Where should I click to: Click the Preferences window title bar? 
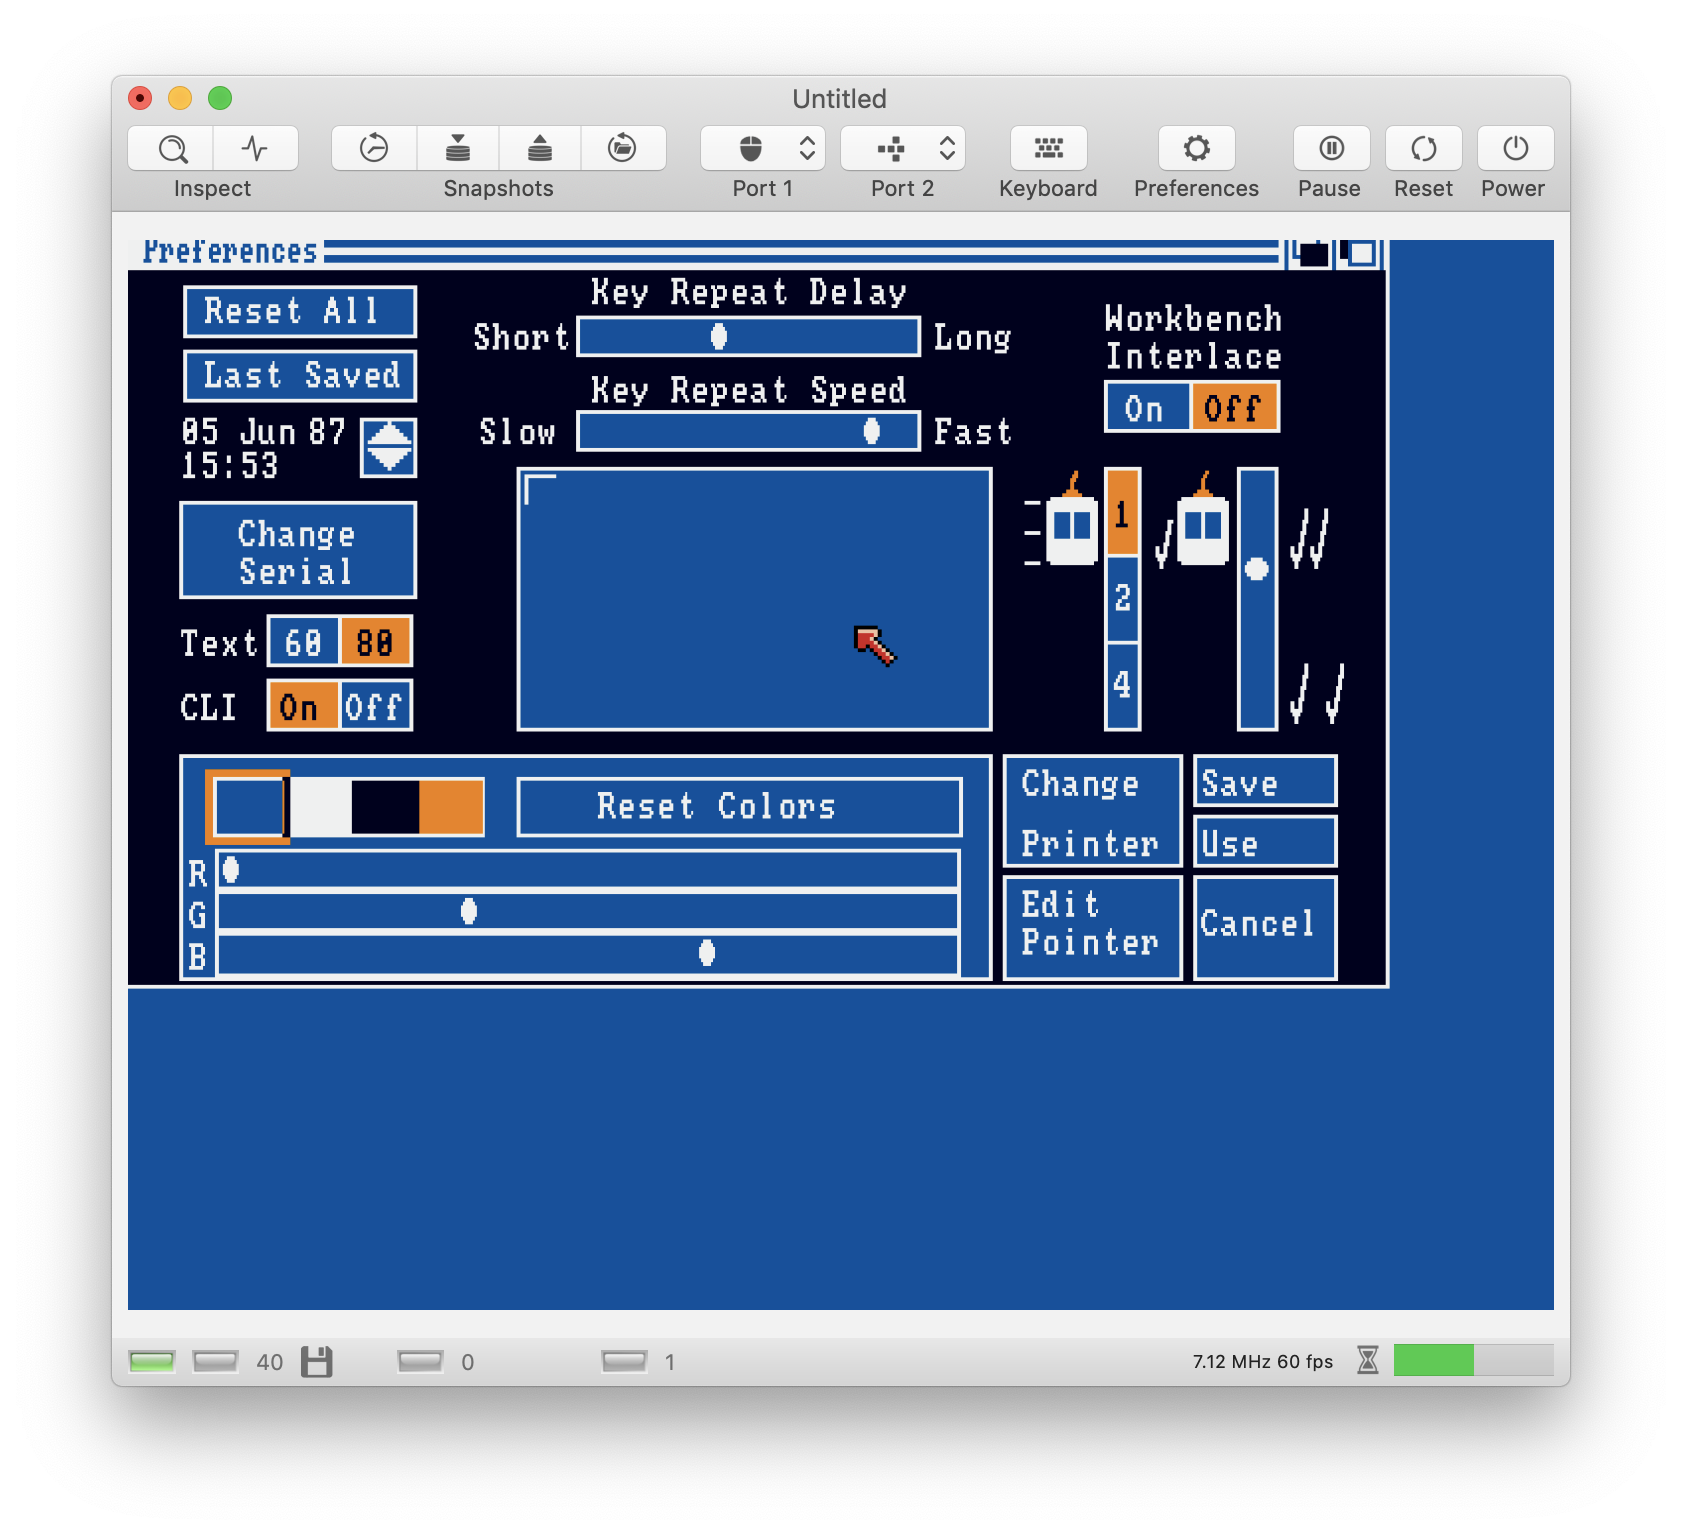(x=704, y=254)
